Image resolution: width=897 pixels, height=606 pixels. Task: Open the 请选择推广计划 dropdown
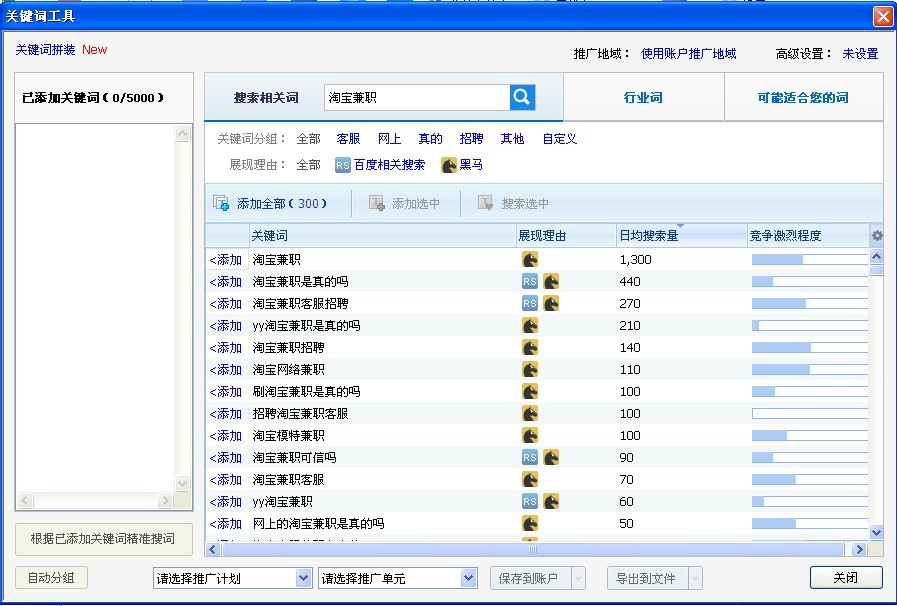pos(232,578)
